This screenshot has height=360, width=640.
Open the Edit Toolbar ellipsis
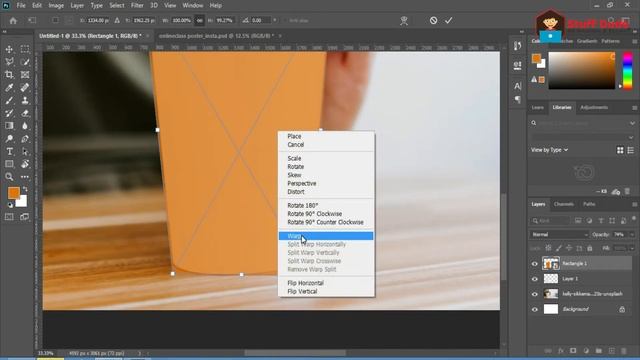[x=25, y=177]
